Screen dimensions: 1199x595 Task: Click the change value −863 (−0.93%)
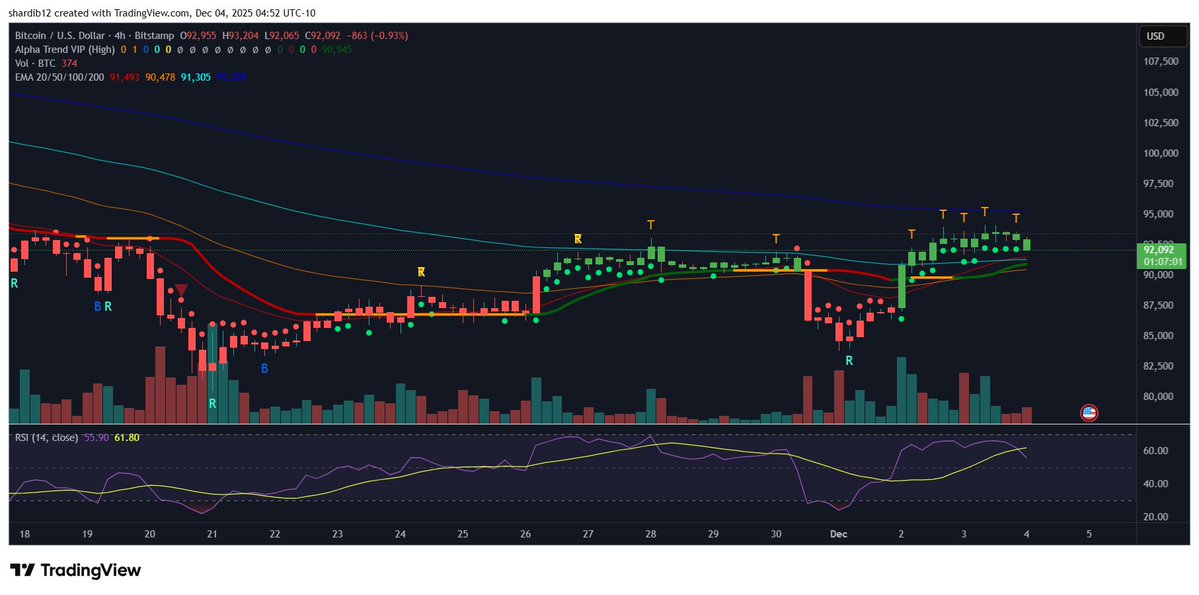pyautogui.click(x=375, y=35)
